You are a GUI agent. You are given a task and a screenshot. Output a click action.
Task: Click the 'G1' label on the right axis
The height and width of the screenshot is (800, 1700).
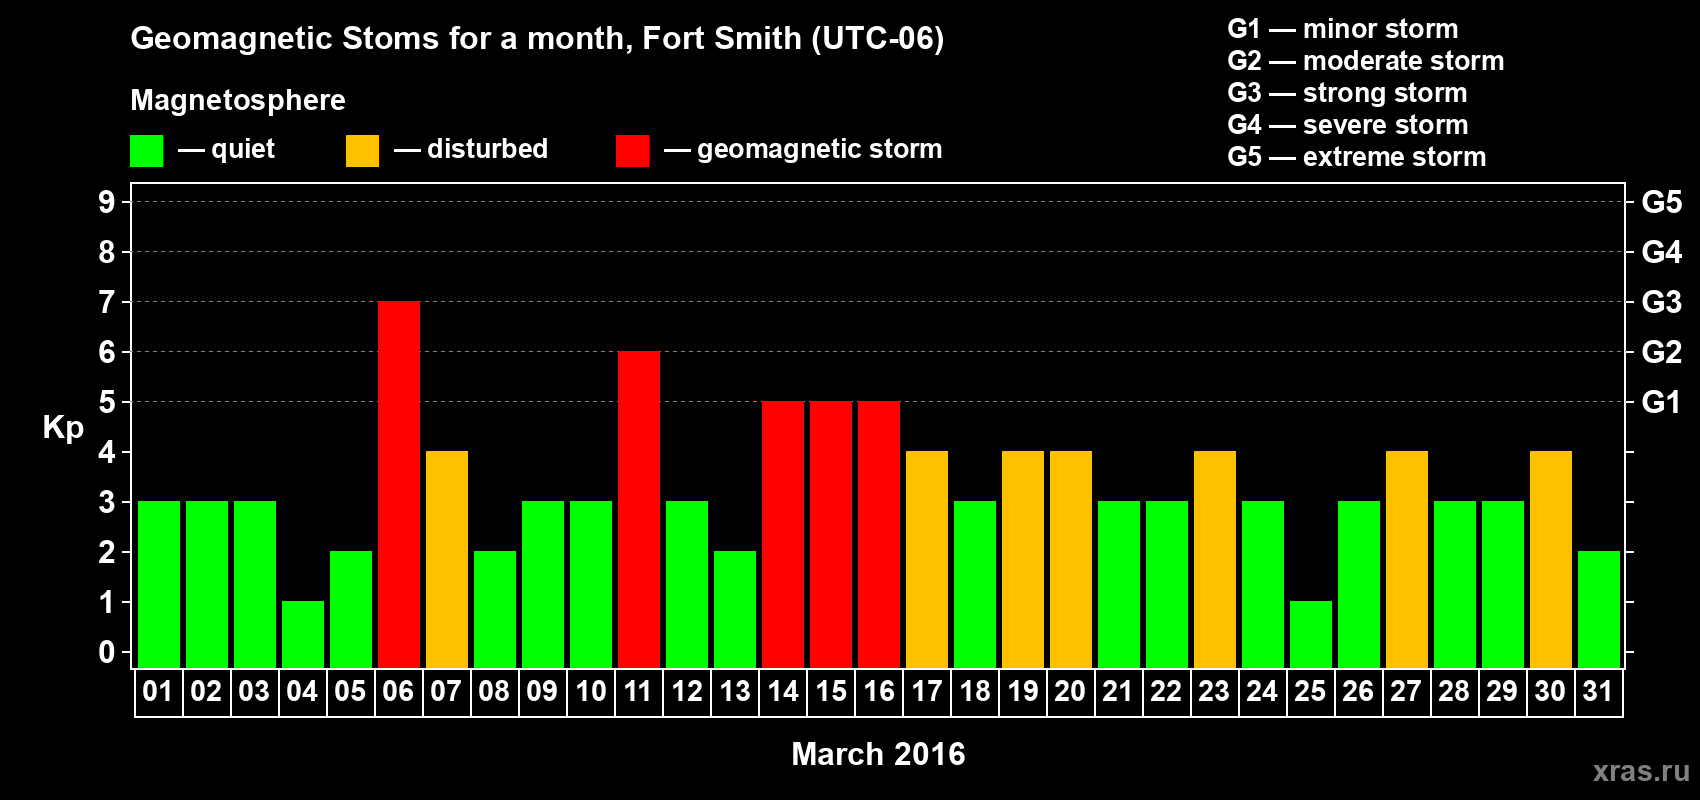tap(1662, 402)
